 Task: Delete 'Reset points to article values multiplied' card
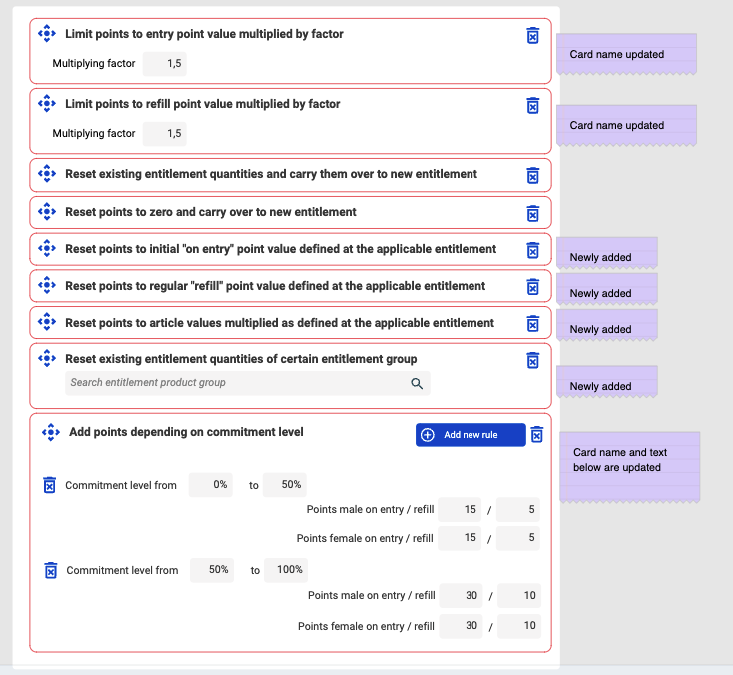(x=533, y=323)
